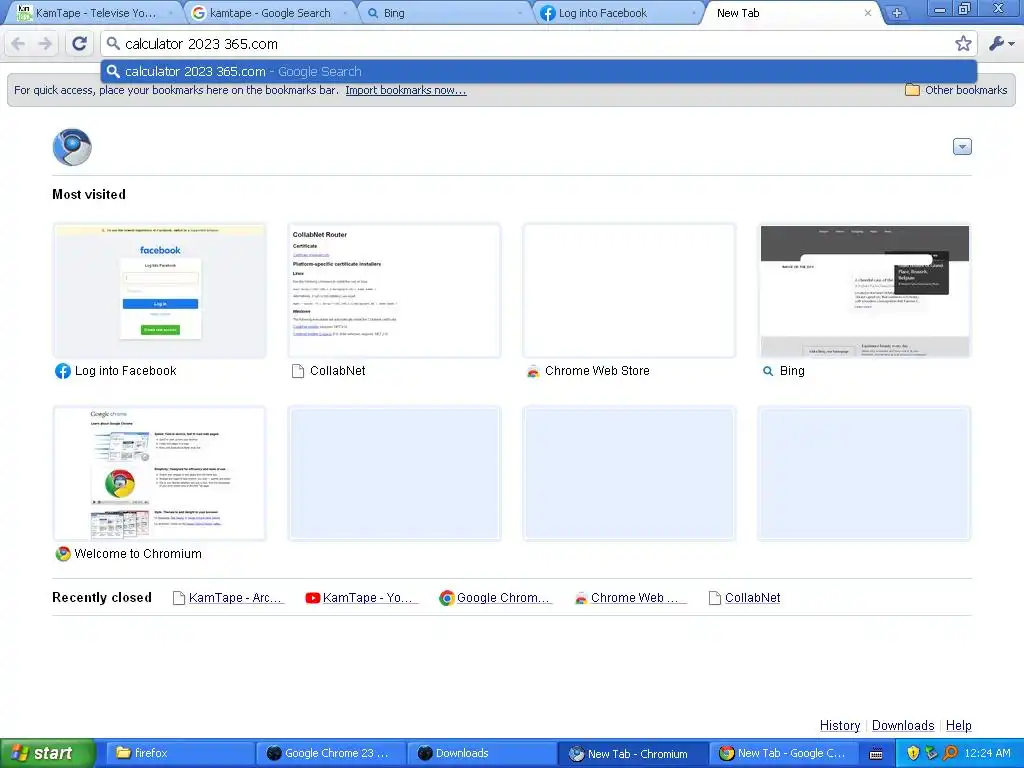
Task: Click the CollabNet most visited title
Action: [x=338, y=371]
